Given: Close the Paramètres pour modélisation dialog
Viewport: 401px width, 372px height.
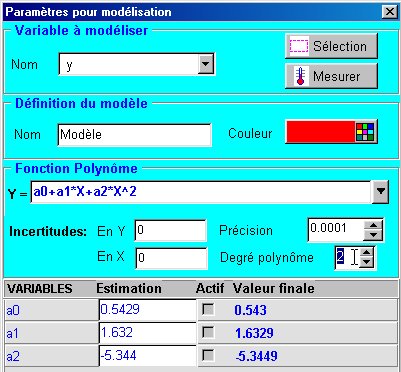Looking at the screenshot, I should (389, 12).
